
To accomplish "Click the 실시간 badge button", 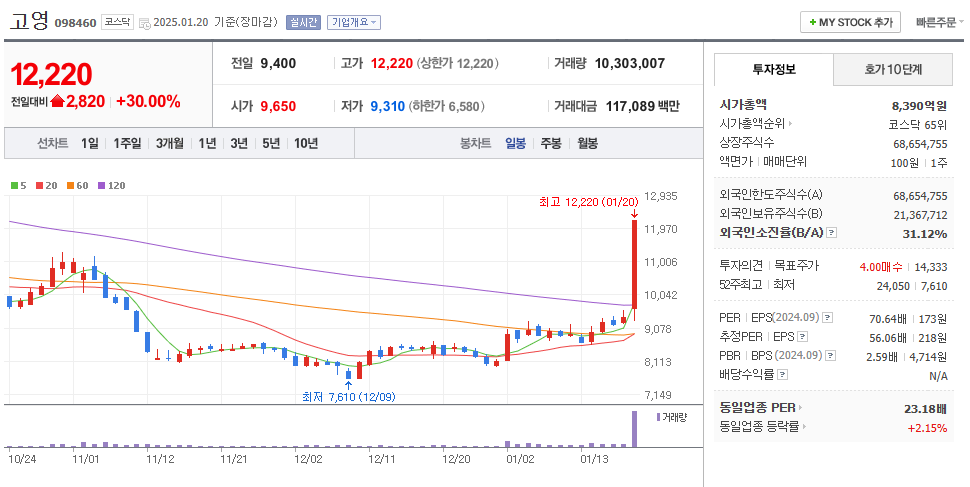I will [x=303, y=22].
